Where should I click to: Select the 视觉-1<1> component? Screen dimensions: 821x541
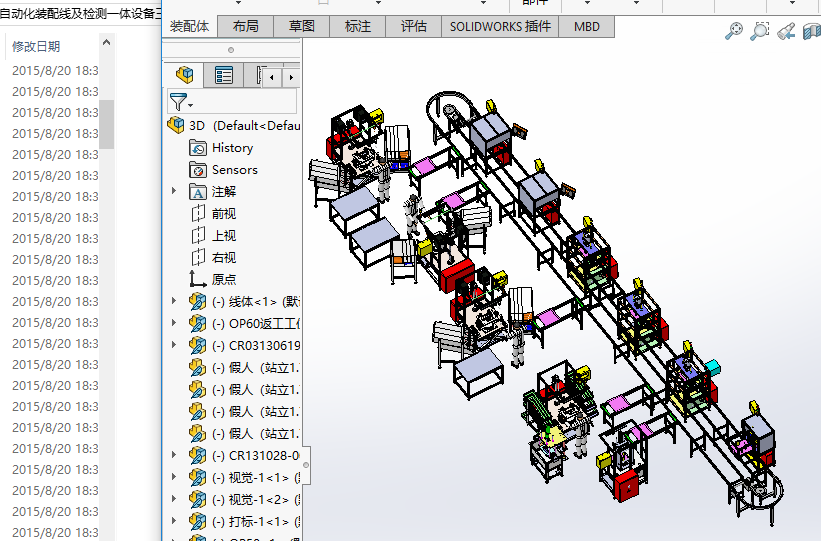tap(256, 478)
